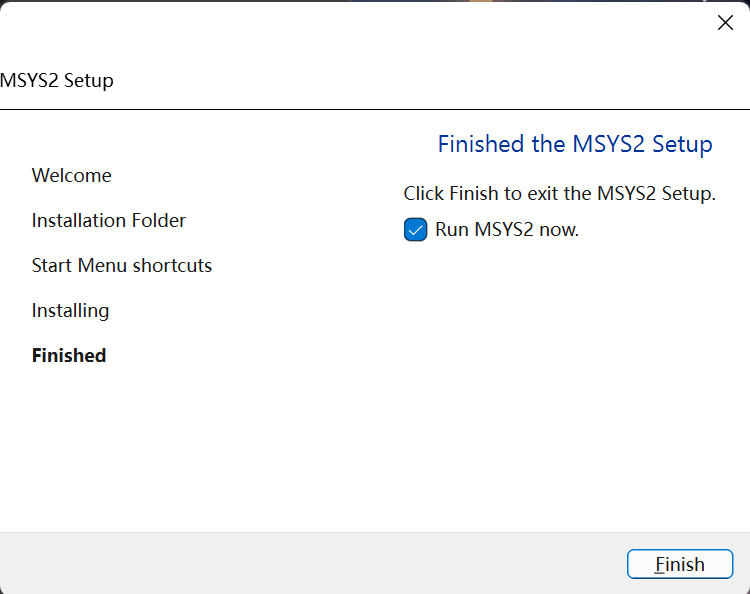Click the white checkmark in the blue box
Viewport: 750px width, 594px height.
pos(416,230)
